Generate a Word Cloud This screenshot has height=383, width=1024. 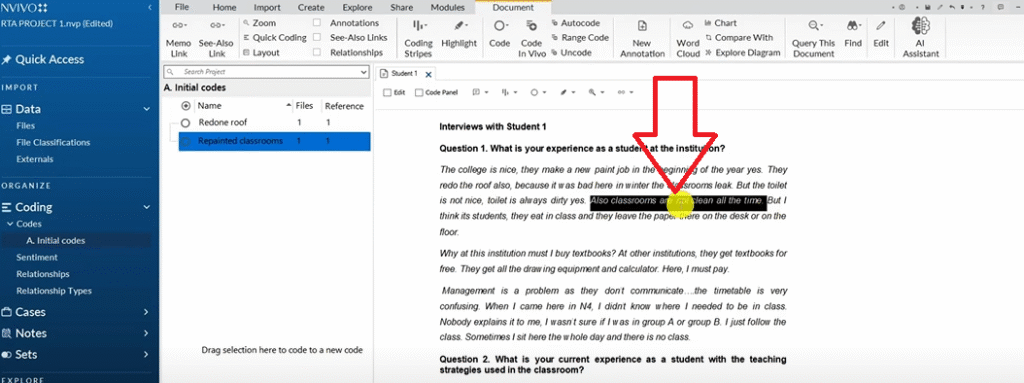[x=688, y=38]
